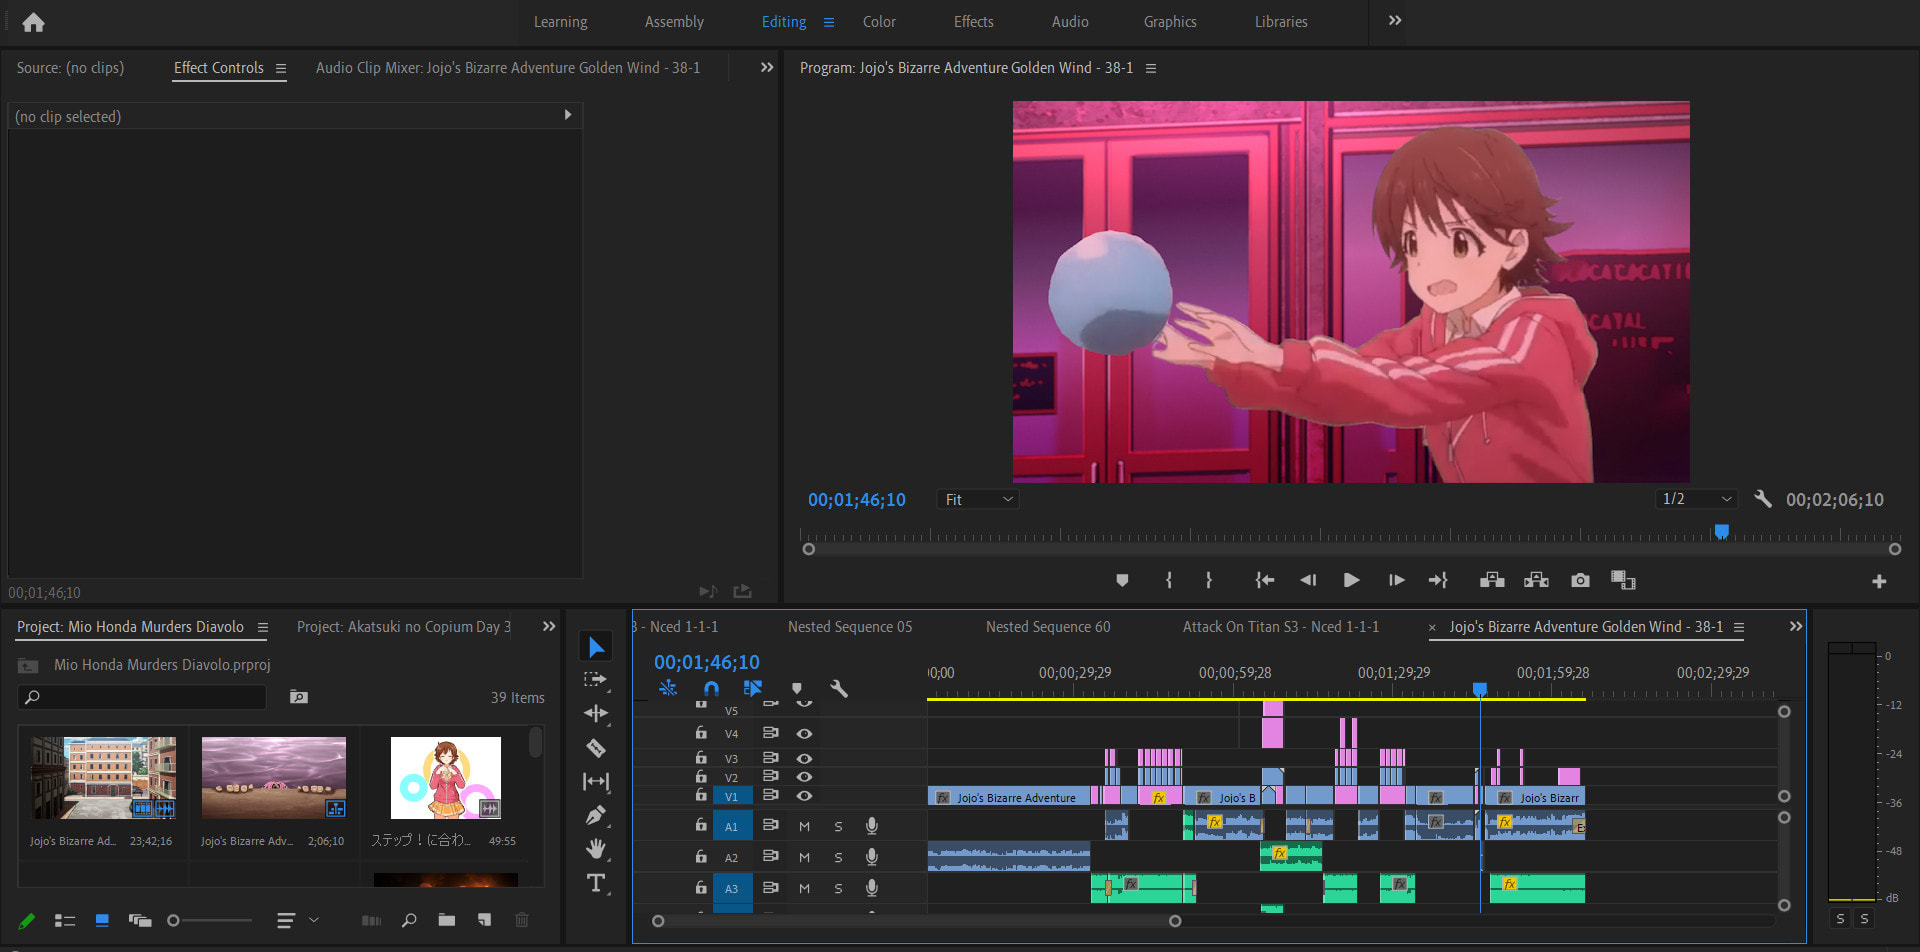The height and width of the screenshot is (952, 1920).
Task: Select the Type tool
Action: click(596, 883)
